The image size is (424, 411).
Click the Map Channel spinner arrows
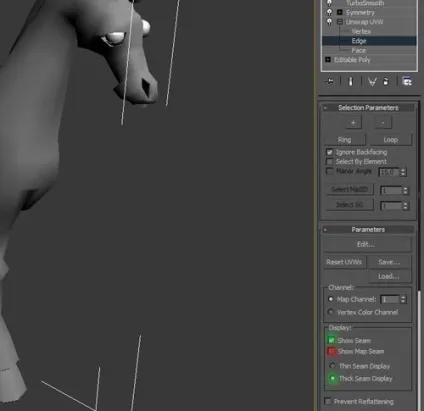point(403,299)
